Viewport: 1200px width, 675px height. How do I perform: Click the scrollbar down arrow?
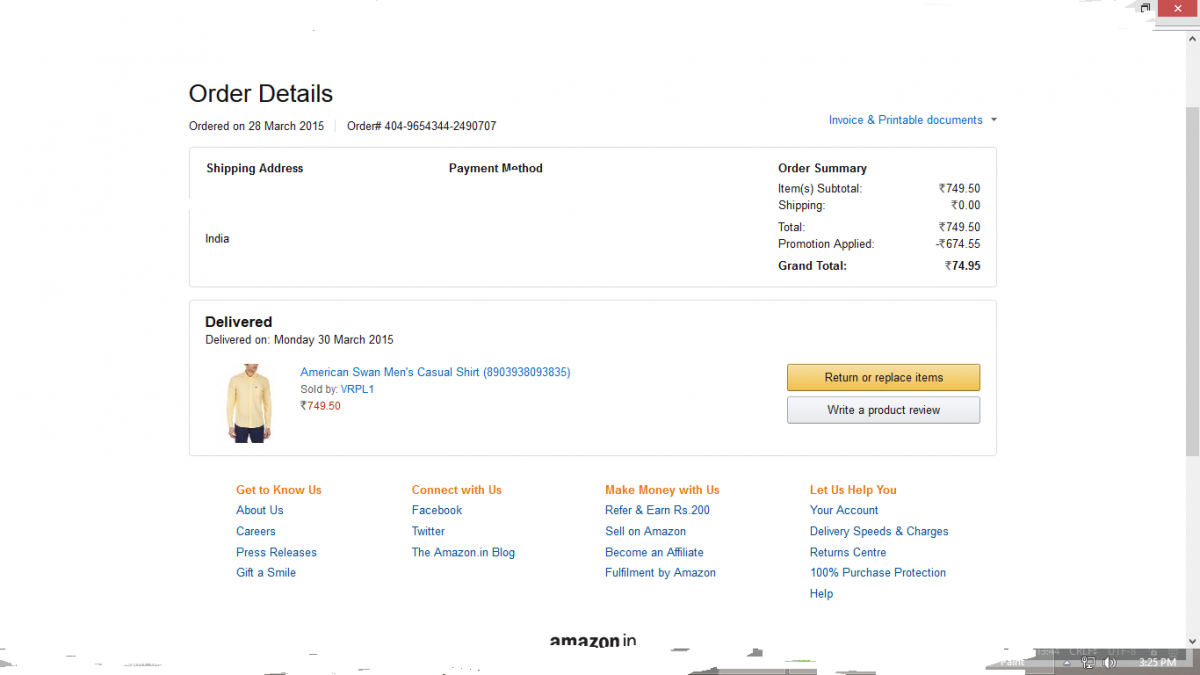[1192, 639]
